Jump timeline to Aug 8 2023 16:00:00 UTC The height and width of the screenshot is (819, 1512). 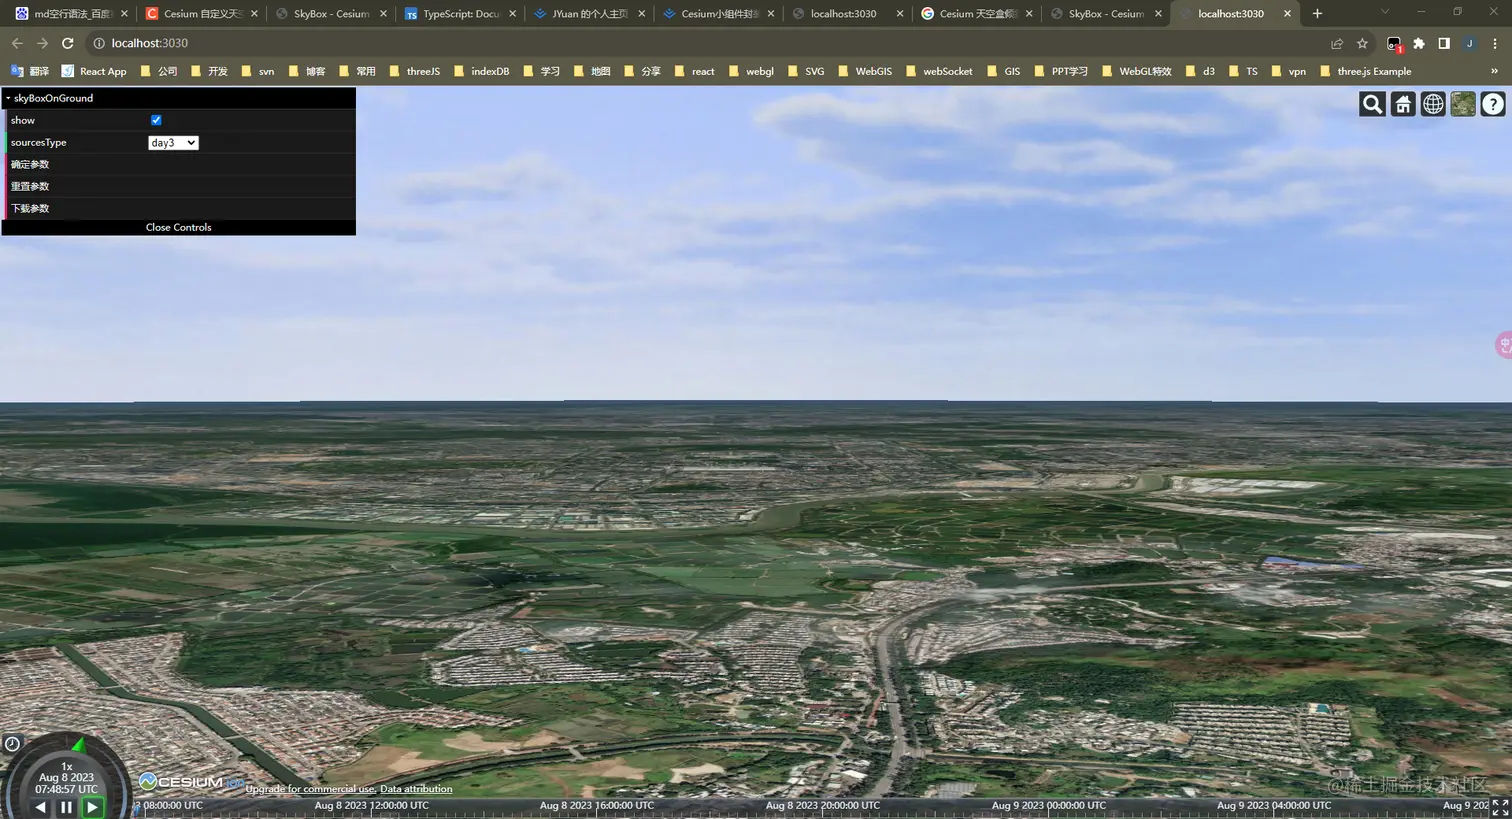596,805
